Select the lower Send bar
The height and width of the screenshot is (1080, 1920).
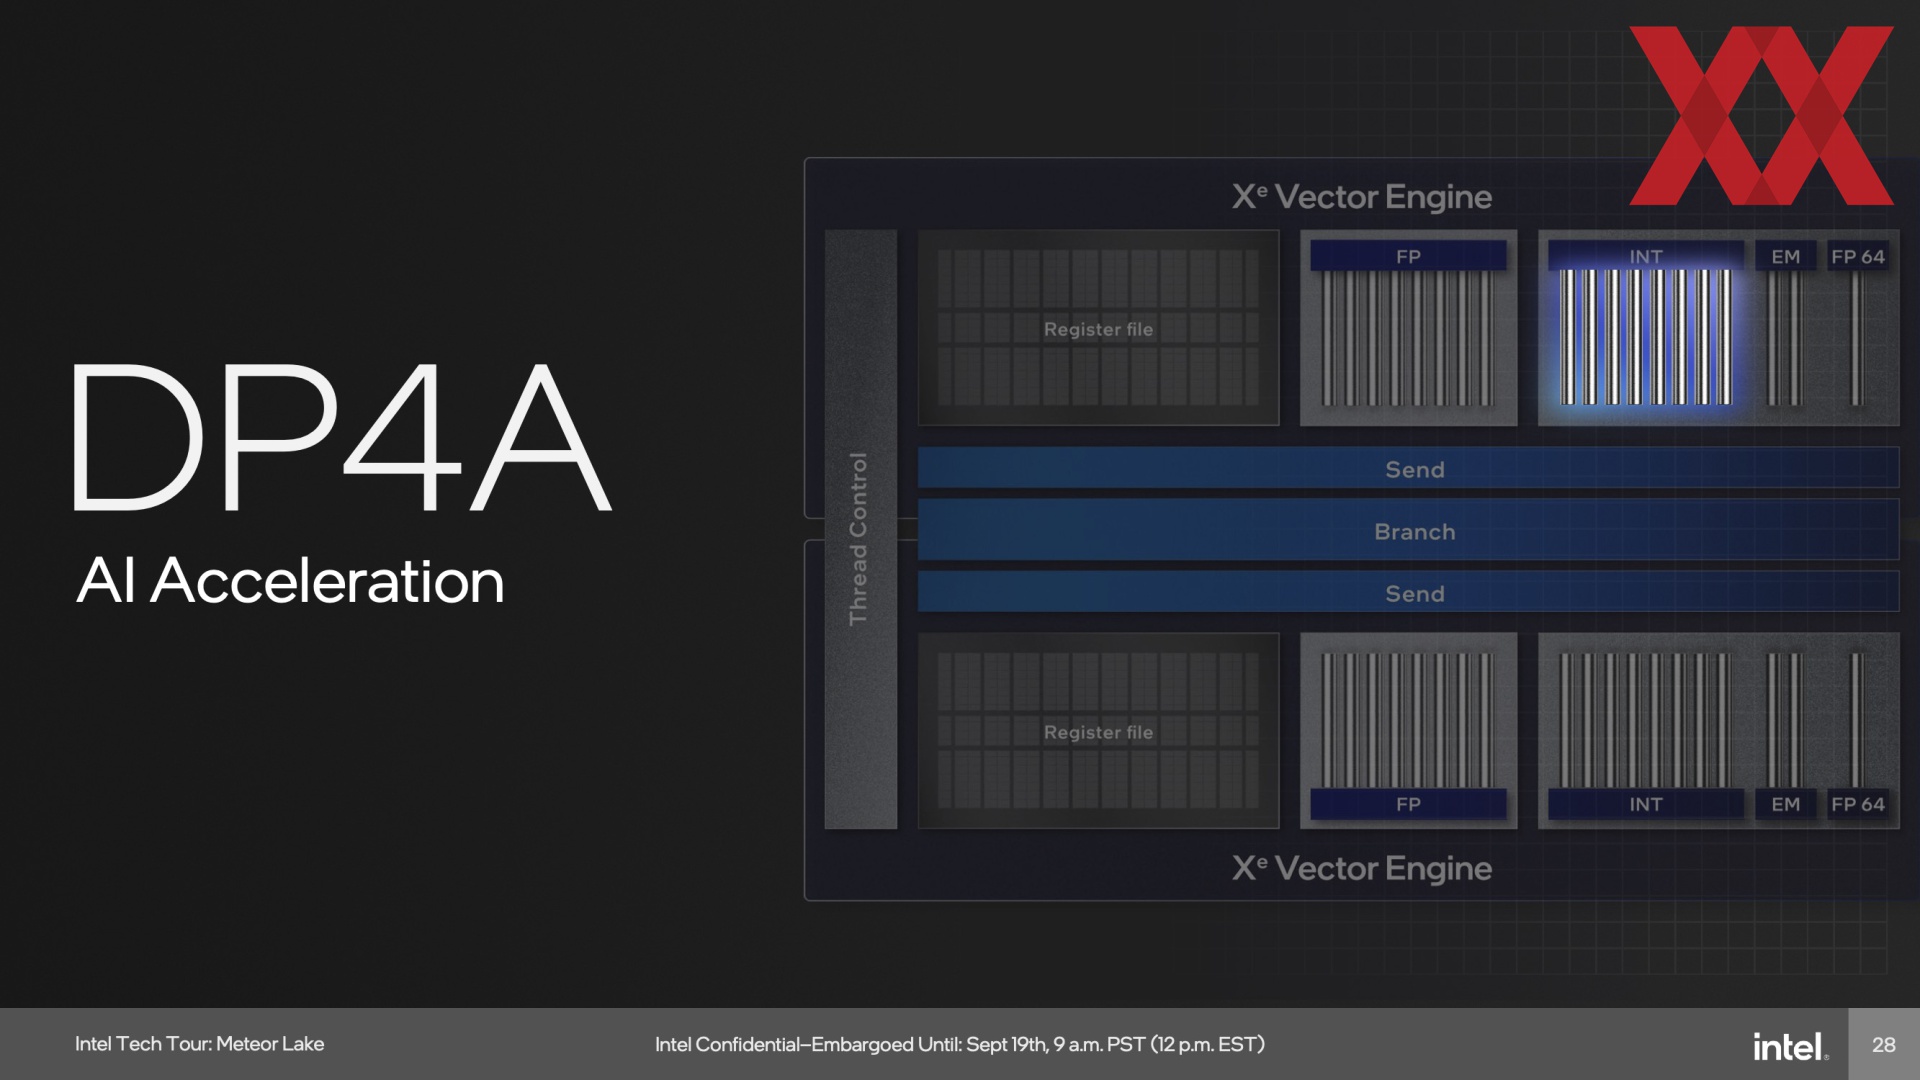(x=1408, y=592)
